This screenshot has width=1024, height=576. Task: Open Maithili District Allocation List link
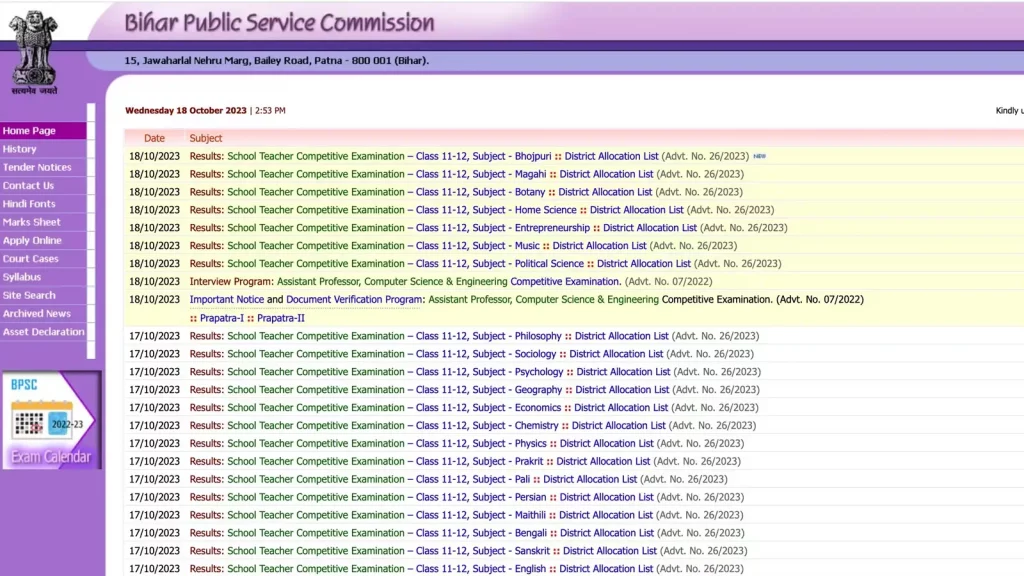click(x=606, y=515)
